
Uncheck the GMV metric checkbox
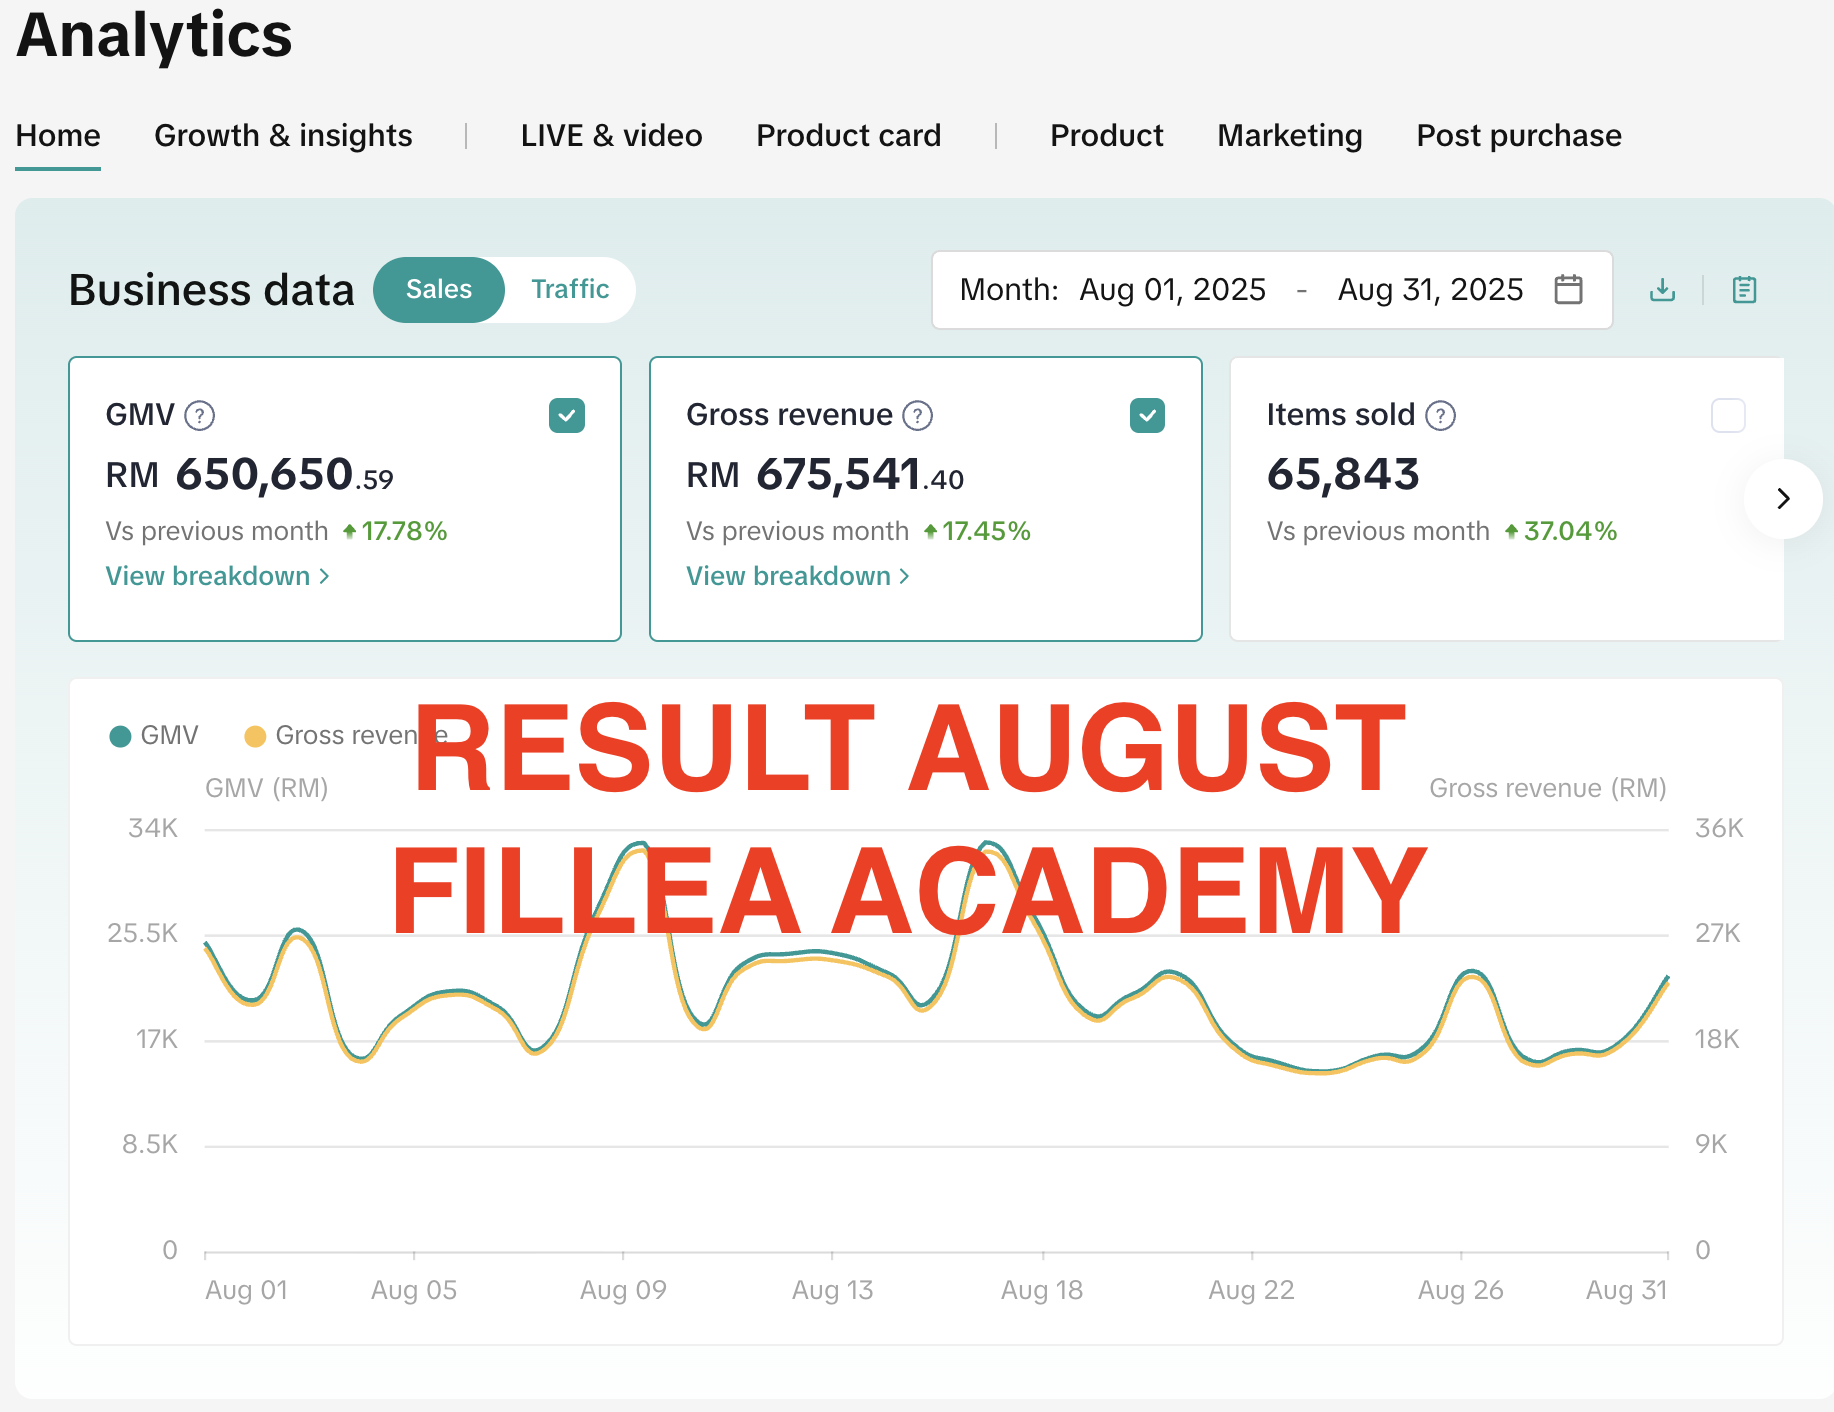click(x=567, y=415)
